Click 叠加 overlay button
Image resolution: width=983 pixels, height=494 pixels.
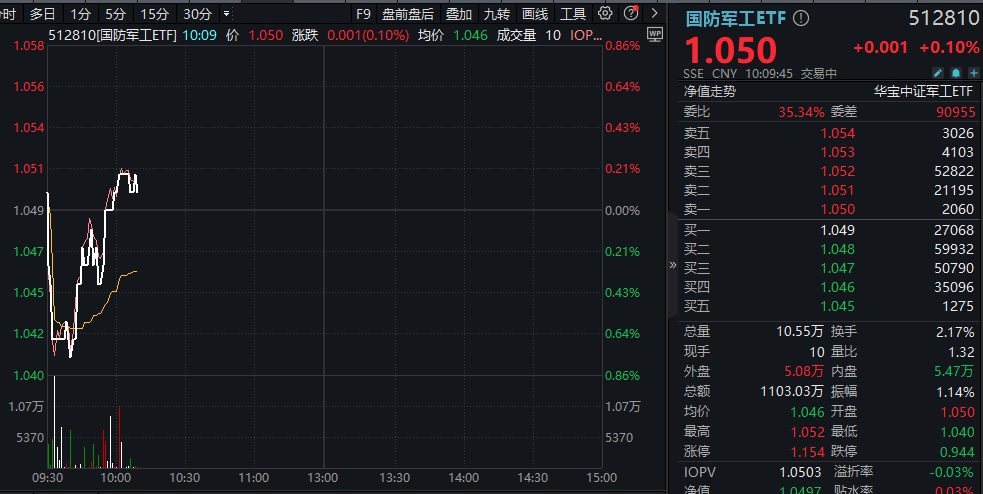459,14
